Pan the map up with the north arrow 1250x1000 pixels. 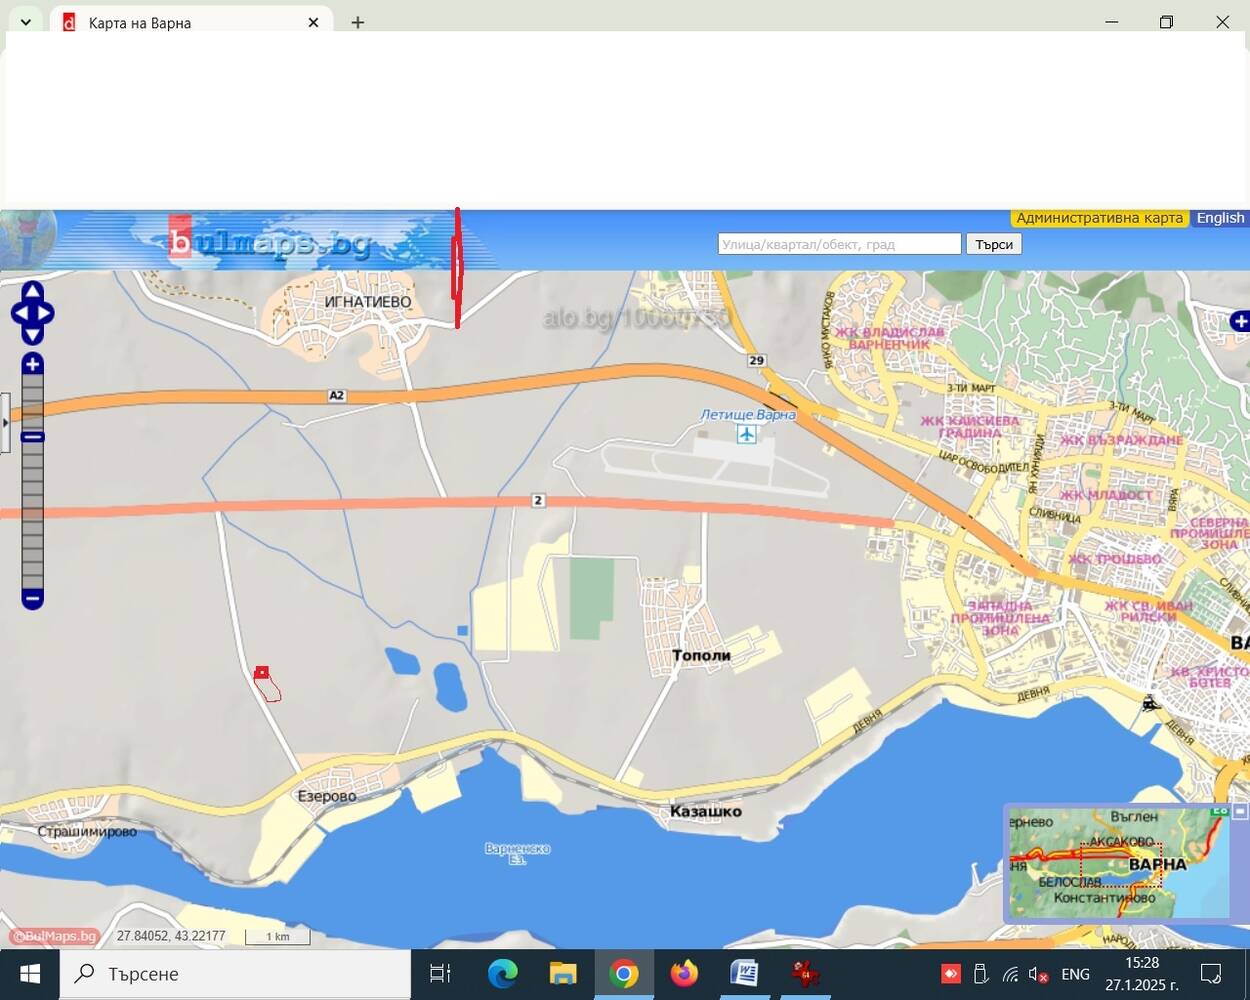[32, 291]
